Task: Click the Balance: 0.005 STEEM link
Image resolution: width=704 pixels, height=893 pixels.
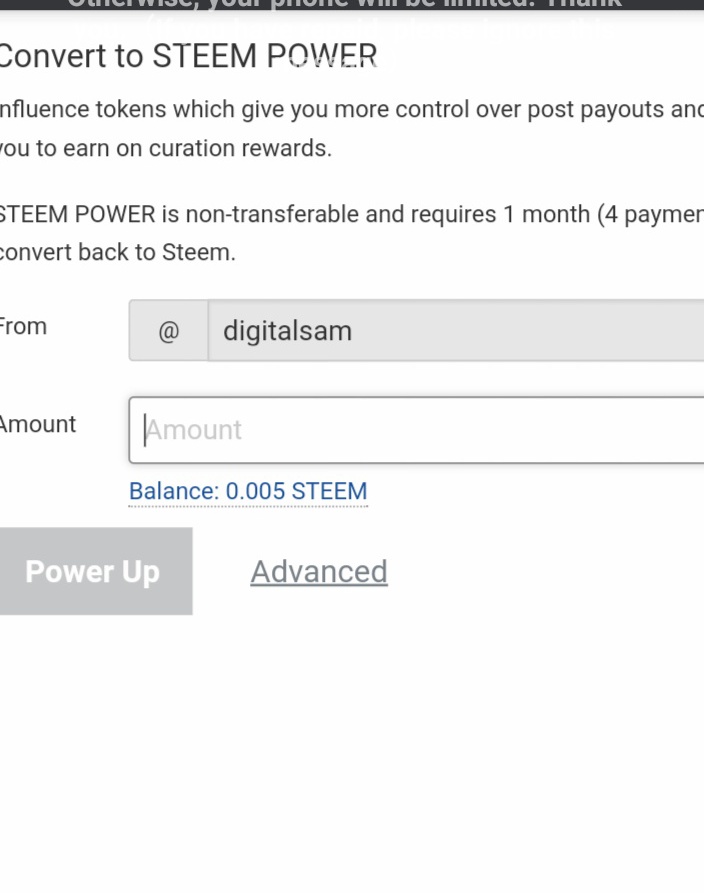Action: pos(248,491)
